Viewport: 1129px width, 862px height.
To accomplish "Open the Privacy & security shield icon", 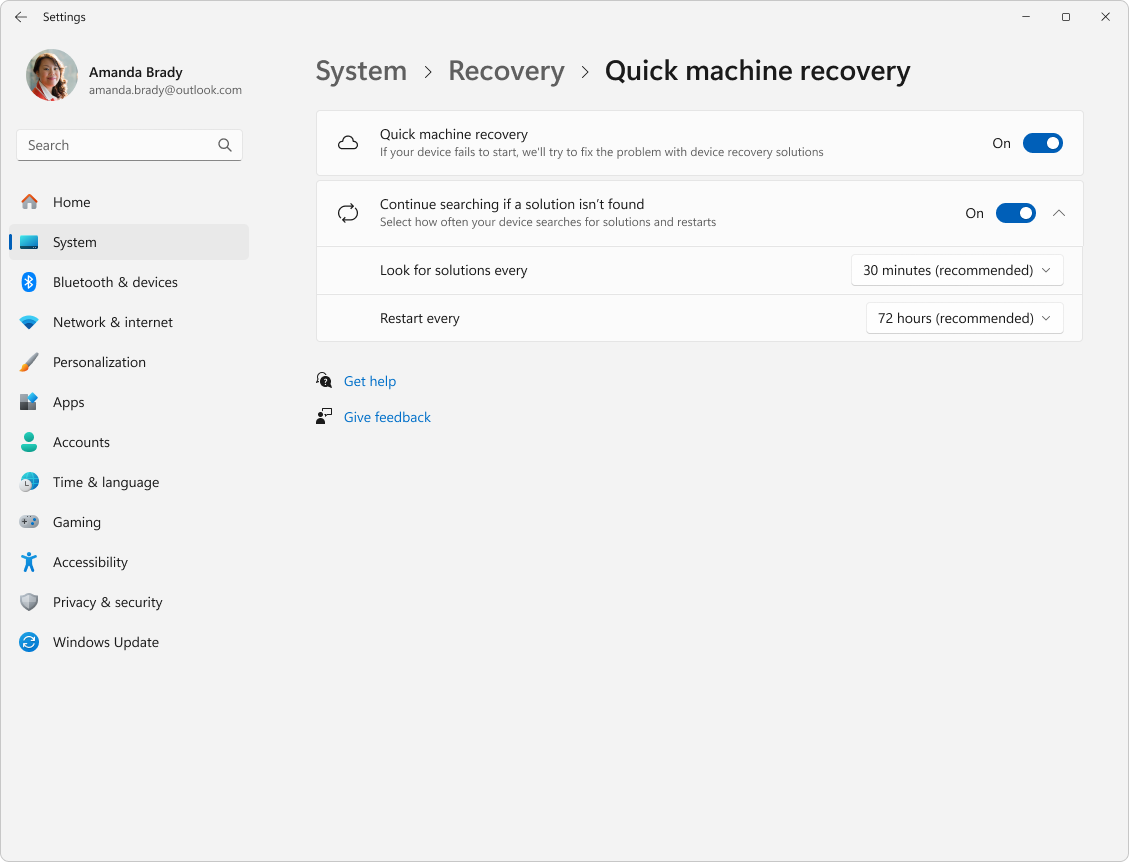I will pos(29,602).
